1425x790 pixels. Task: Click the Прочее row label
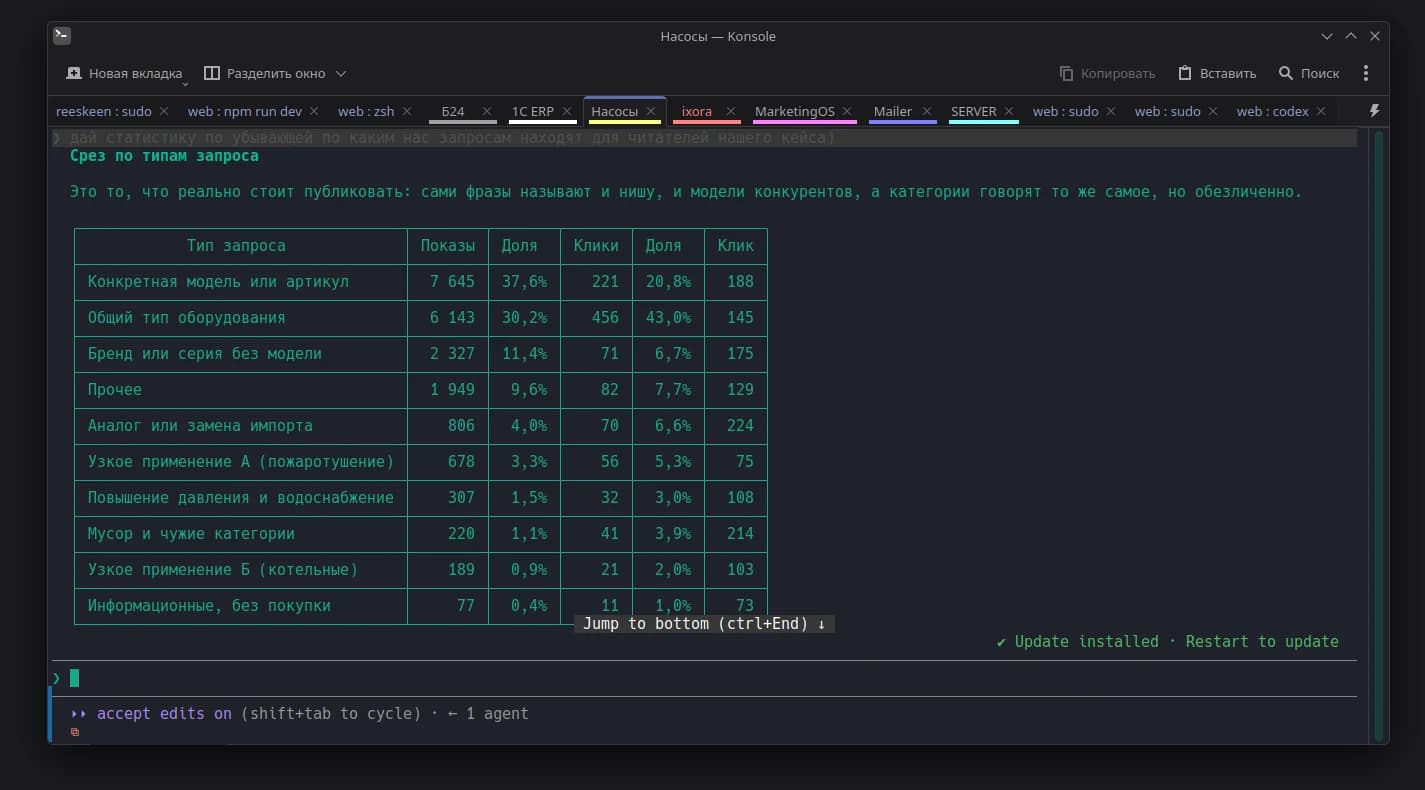point(115,390)
